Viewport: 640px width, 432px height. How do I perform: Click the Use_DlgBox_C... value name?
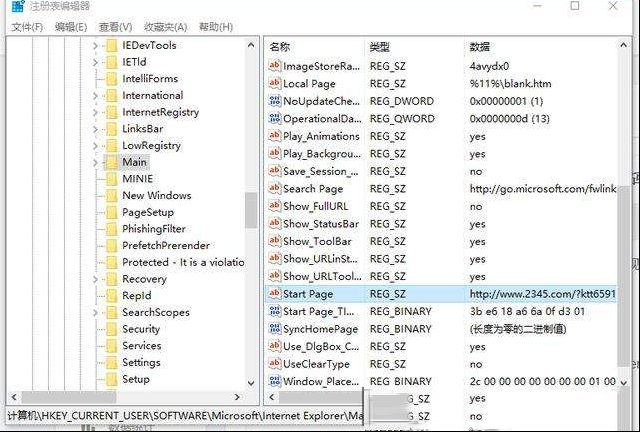pyautogui.click(x=321, y=347)
